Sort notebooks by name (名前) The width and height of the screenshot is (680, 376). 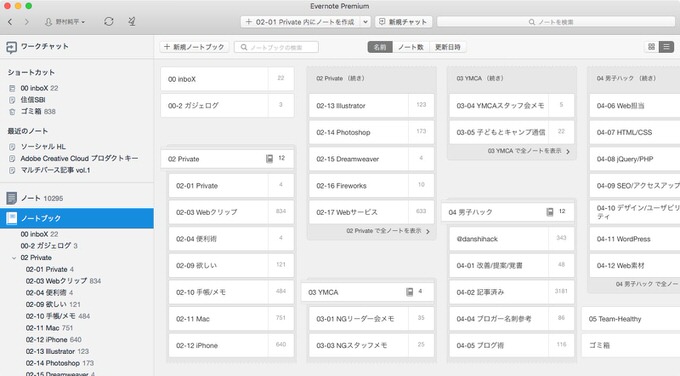[380, 47]
